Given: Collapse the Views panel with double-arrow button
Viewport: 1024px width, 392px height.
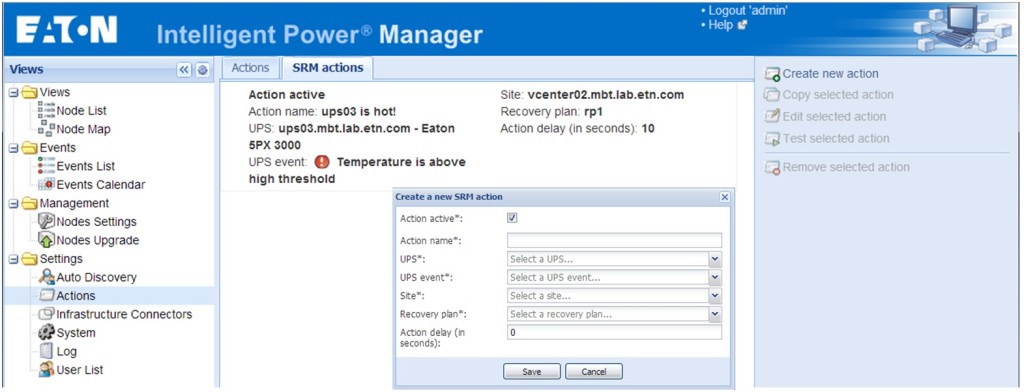Looking at the screenshot, I should 184,70.
